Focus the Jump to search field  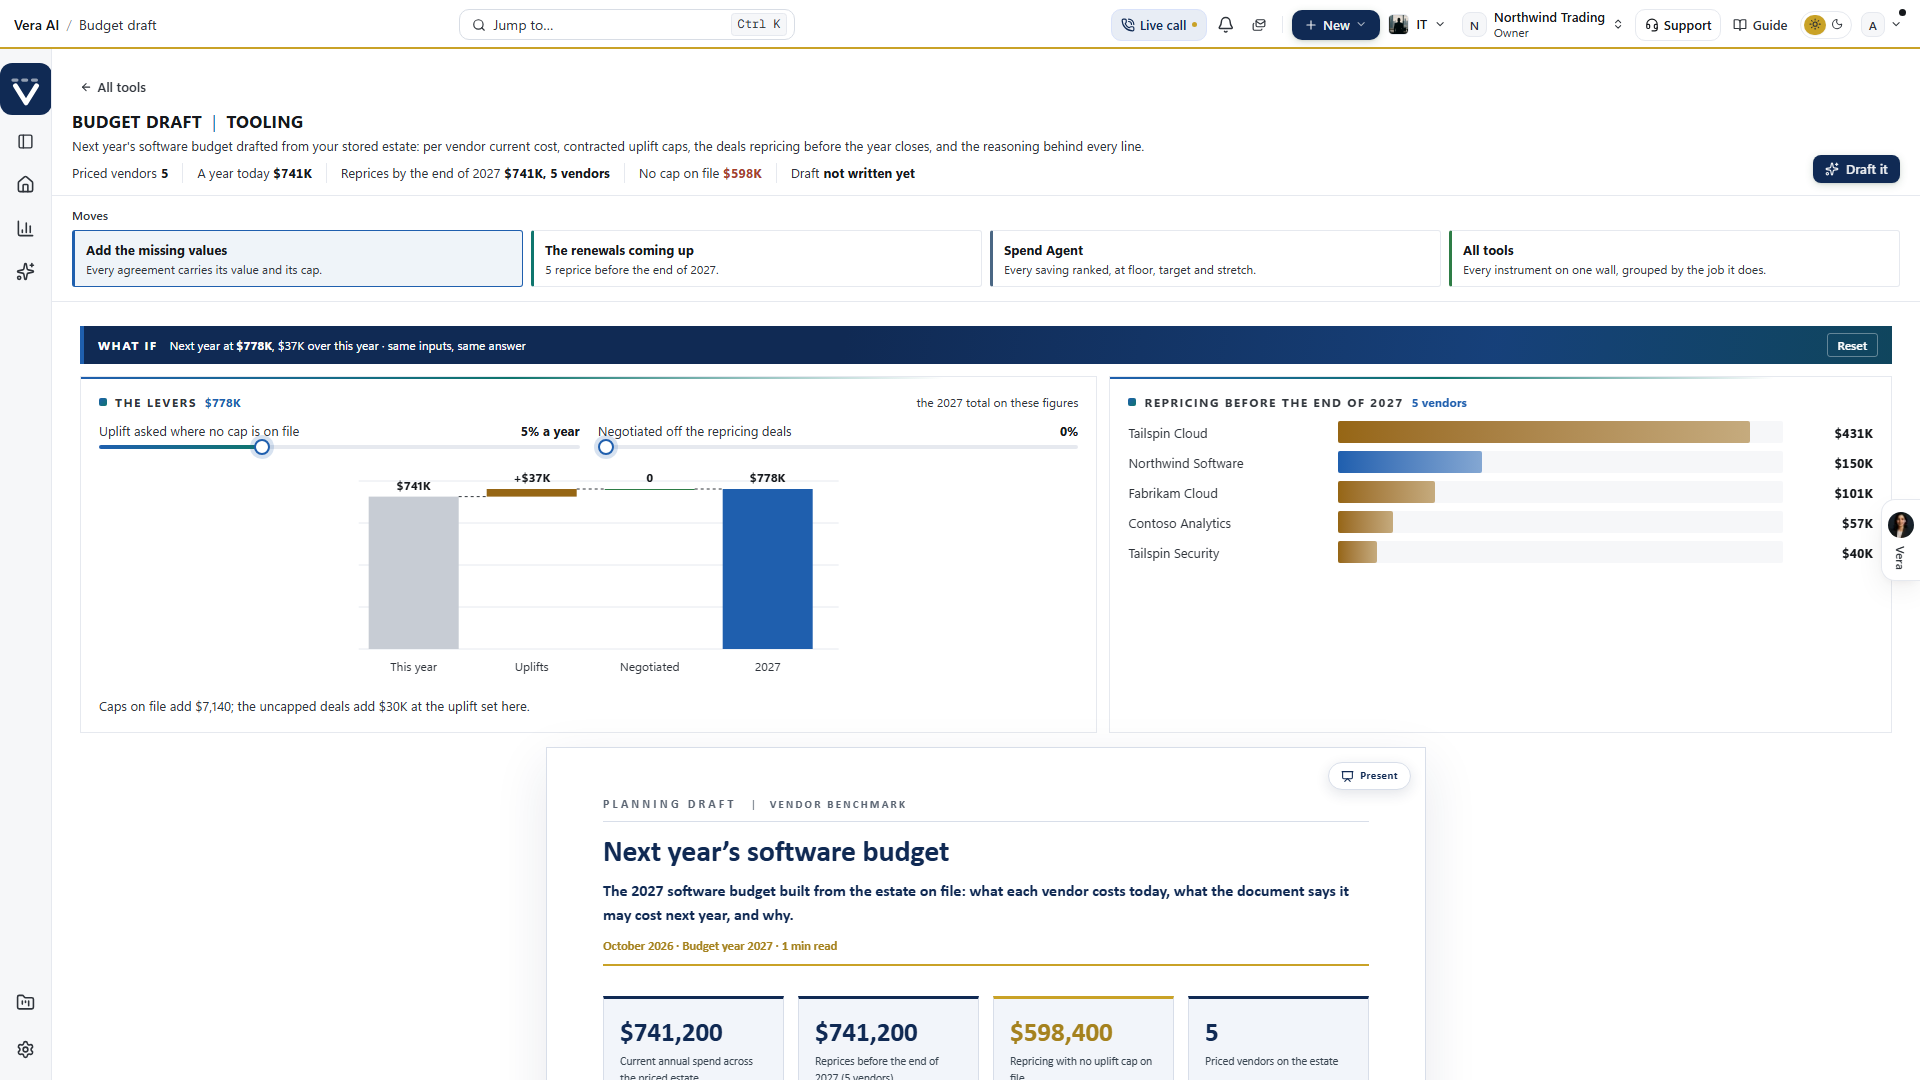pyautogui.click(x=627, y=25)
